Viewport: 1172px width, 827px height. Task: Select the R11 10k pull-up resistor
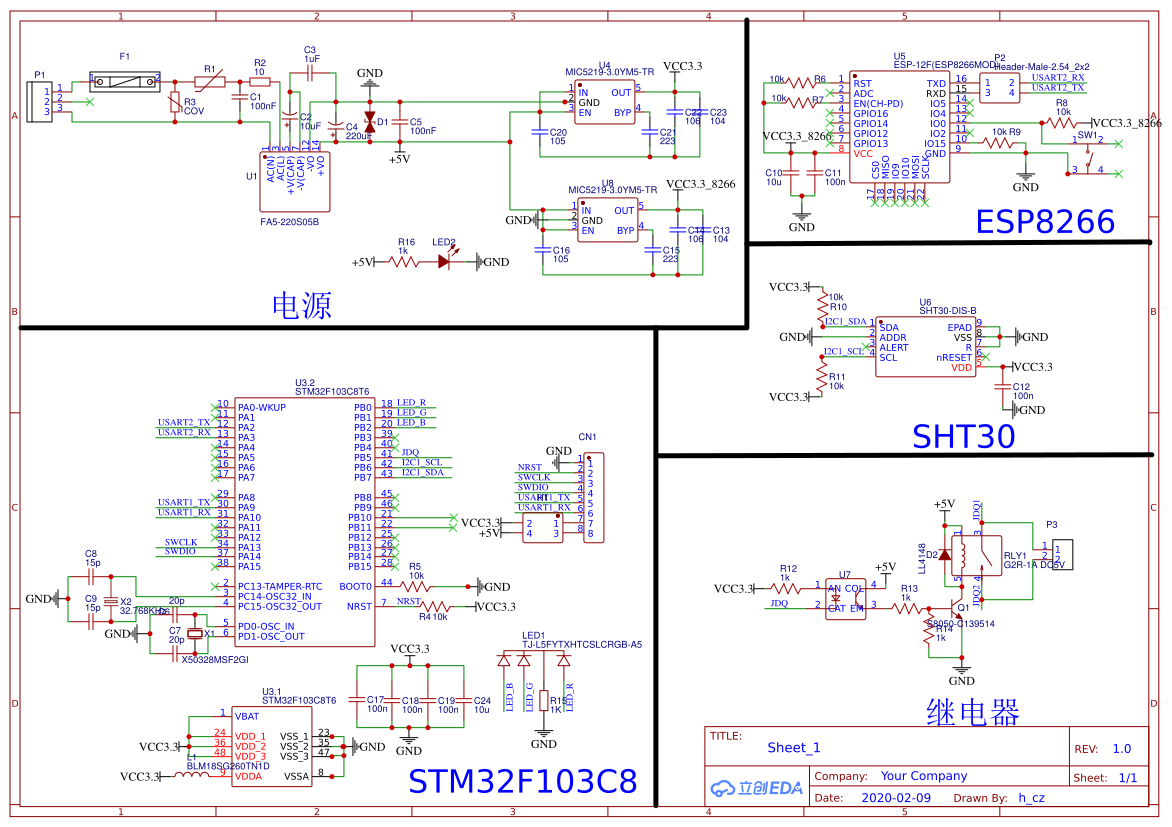coord(822,377)
